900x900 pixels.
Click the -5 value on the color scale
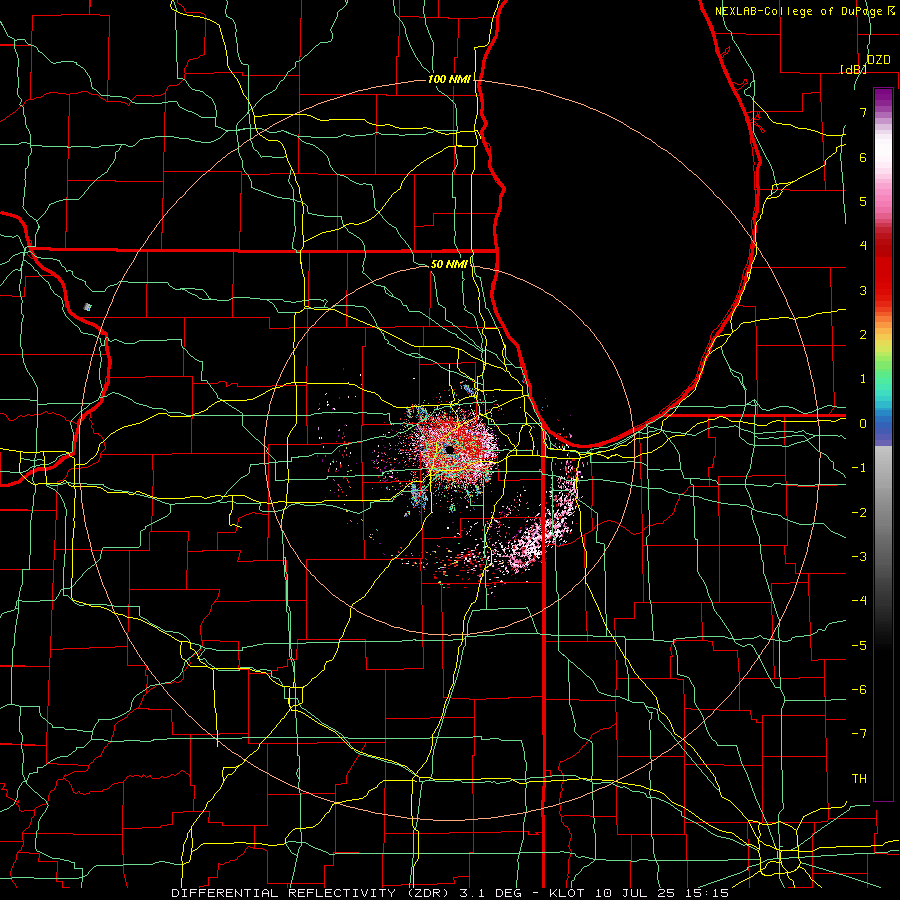[859, 646]
